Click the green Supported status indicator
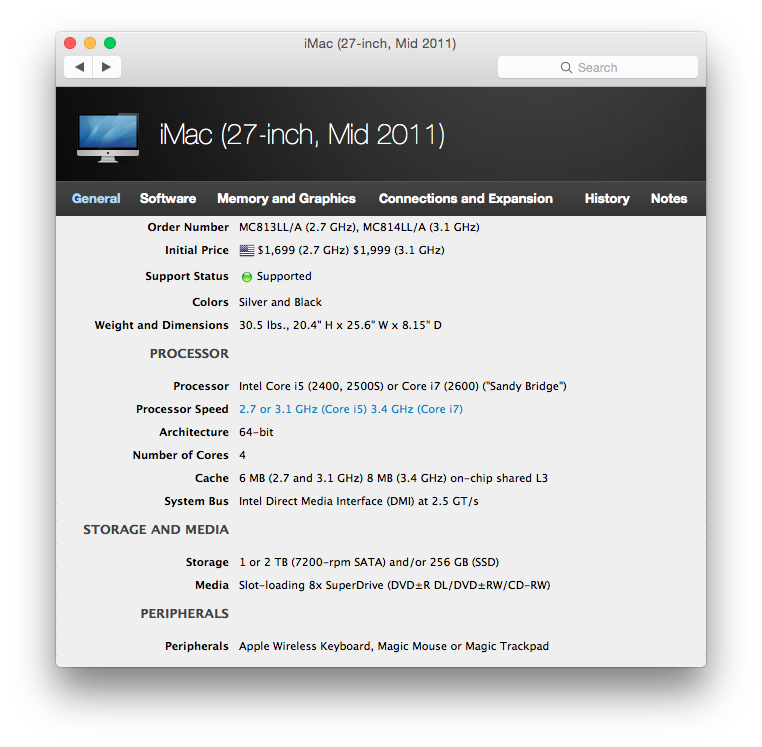The image size is (762, 747). [247, 277]
